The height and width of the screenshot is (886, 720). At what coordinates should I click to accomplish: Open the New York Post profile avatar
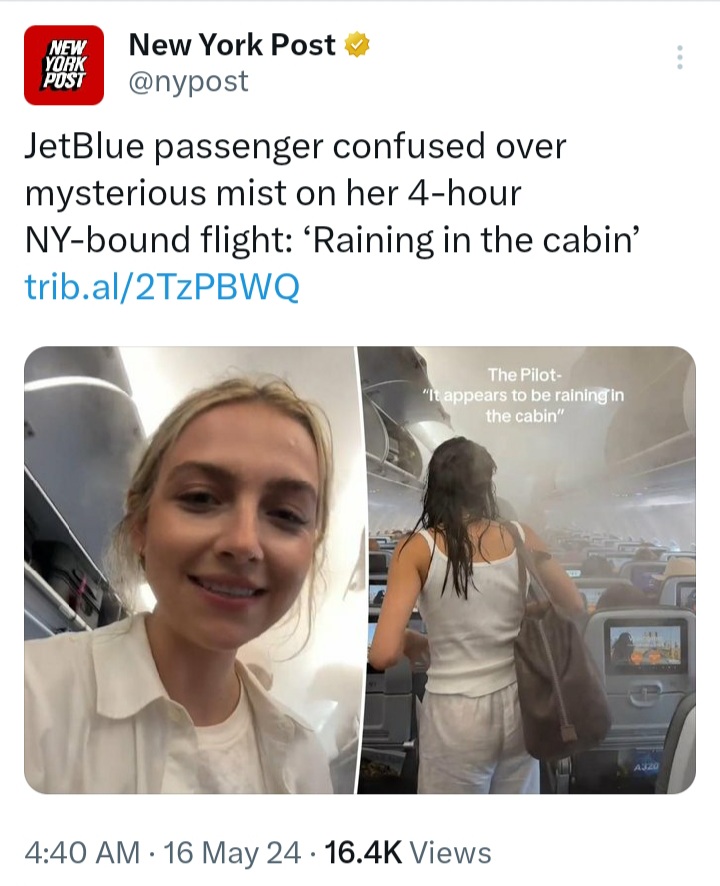click(x=63, y=65)
